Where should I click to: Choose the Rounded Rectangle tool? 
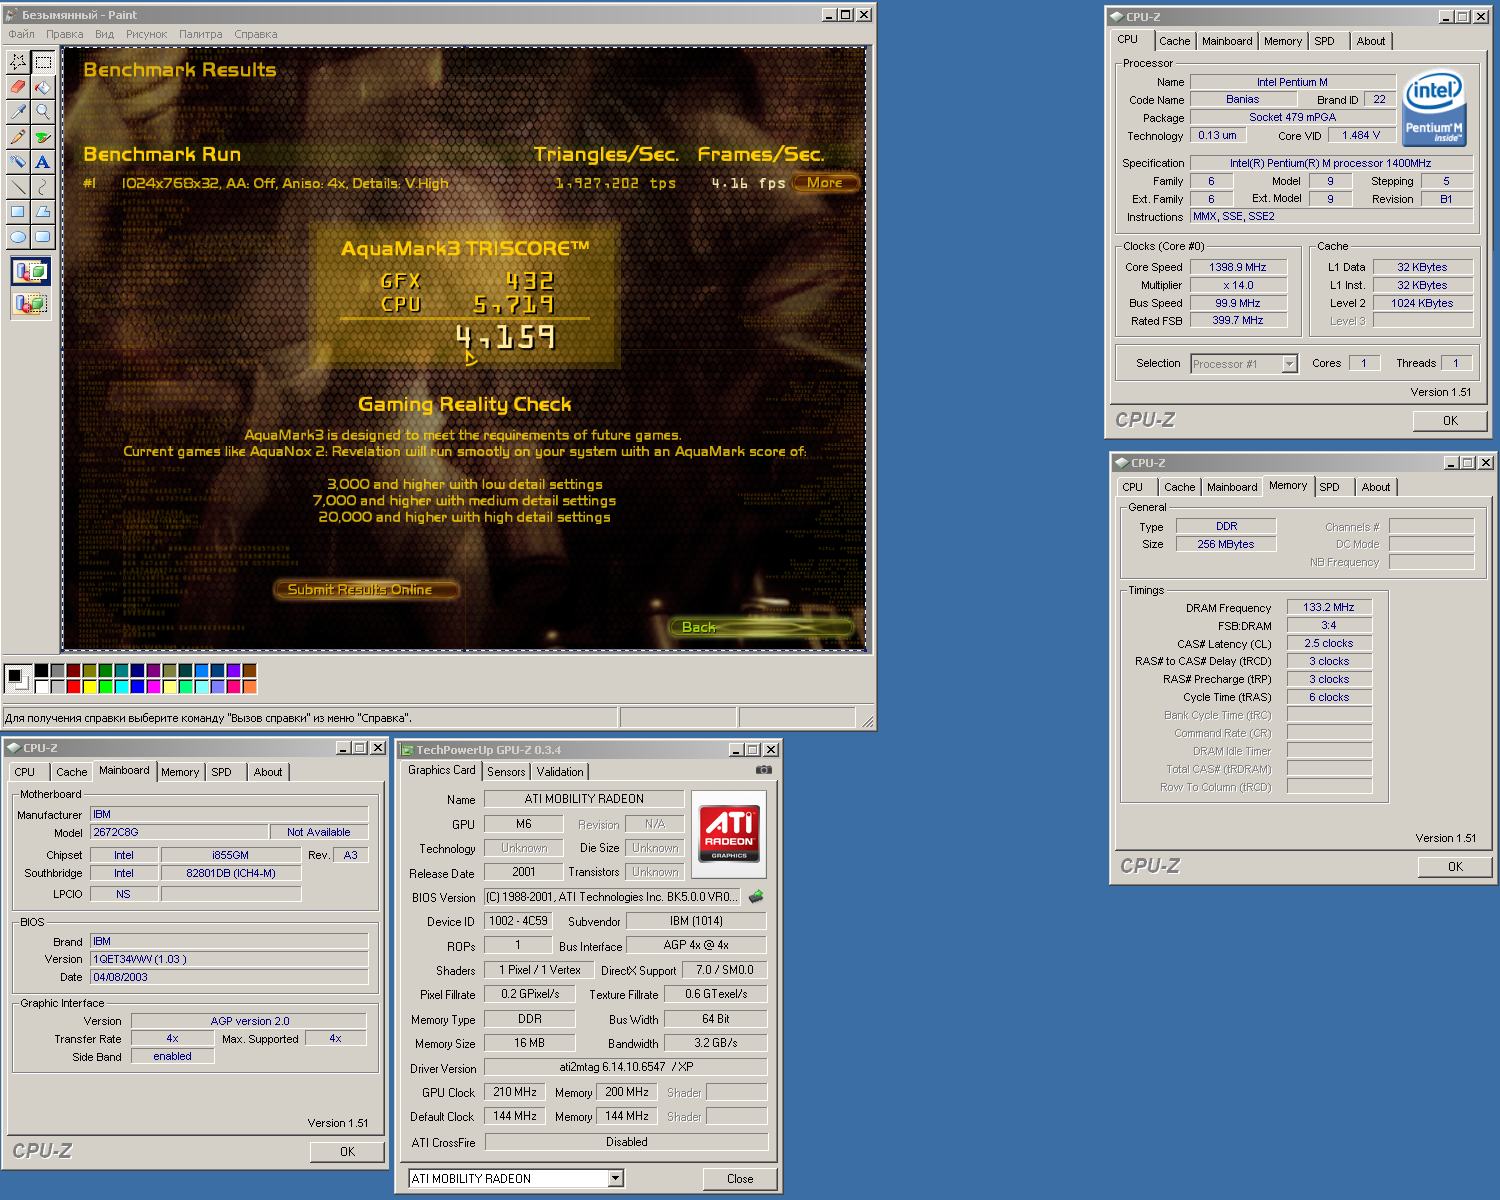pos(43,237)
